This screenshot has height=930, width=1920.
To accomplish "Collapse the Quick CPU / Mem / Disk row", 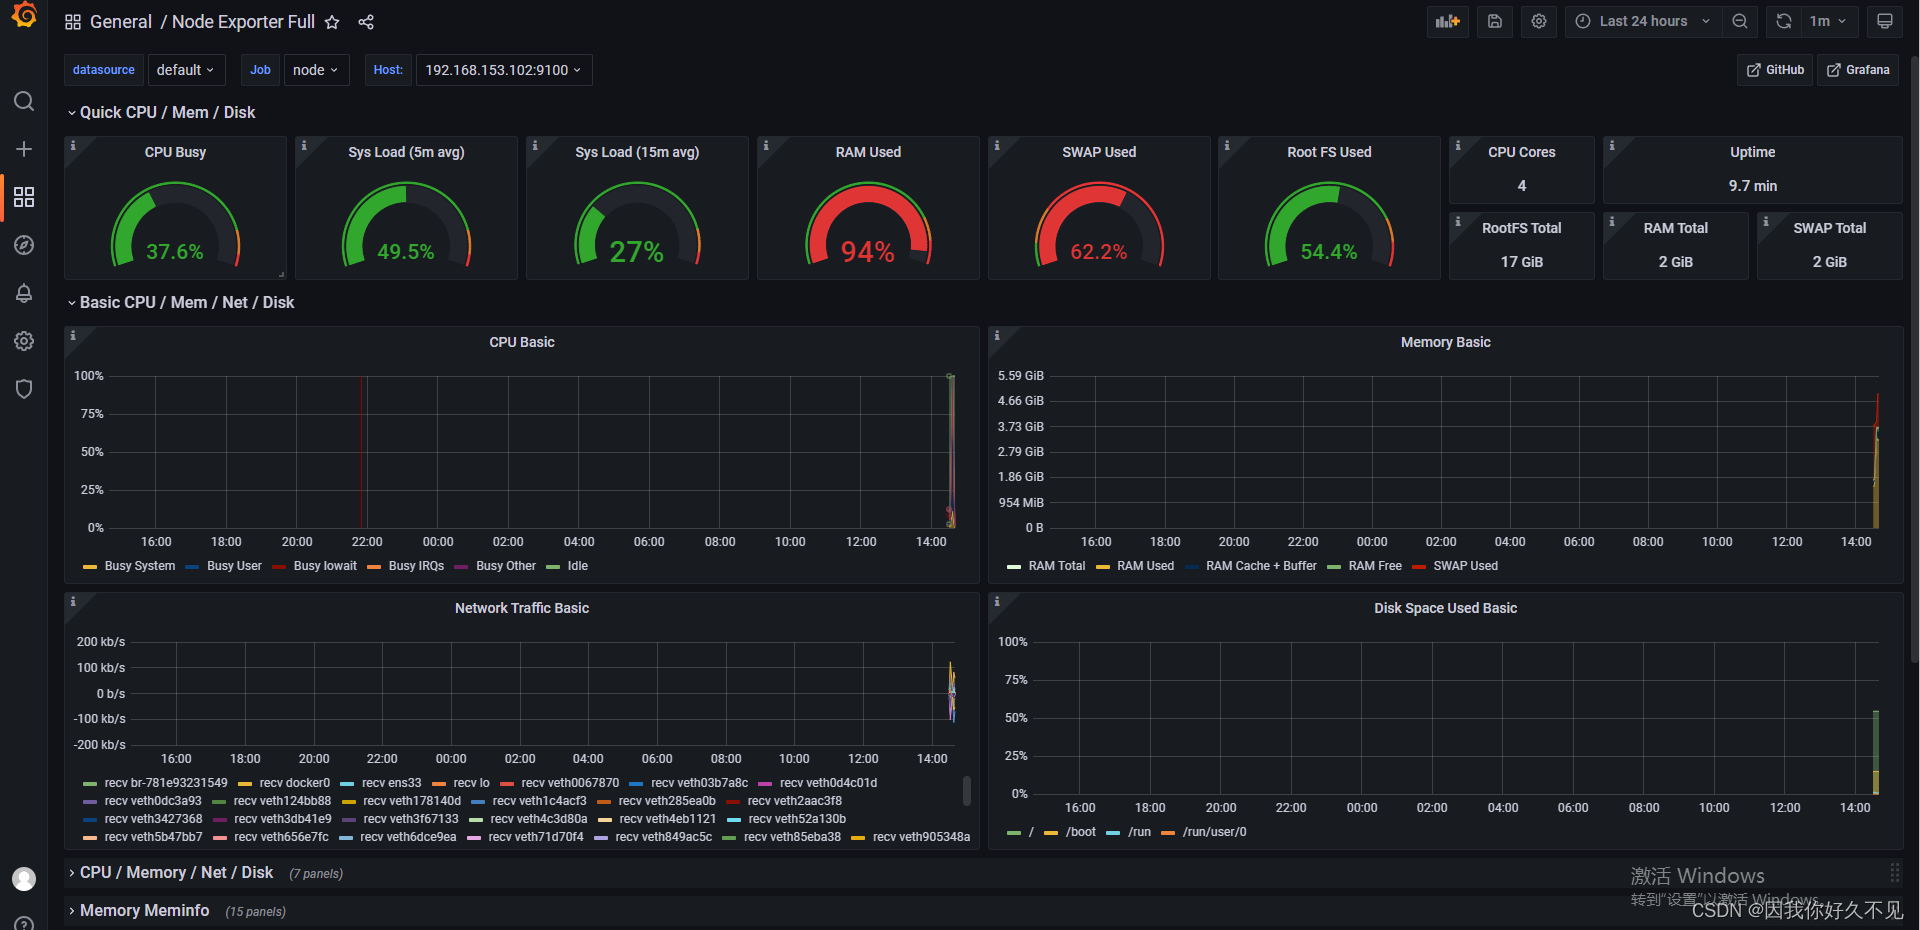I will [167, 113].
